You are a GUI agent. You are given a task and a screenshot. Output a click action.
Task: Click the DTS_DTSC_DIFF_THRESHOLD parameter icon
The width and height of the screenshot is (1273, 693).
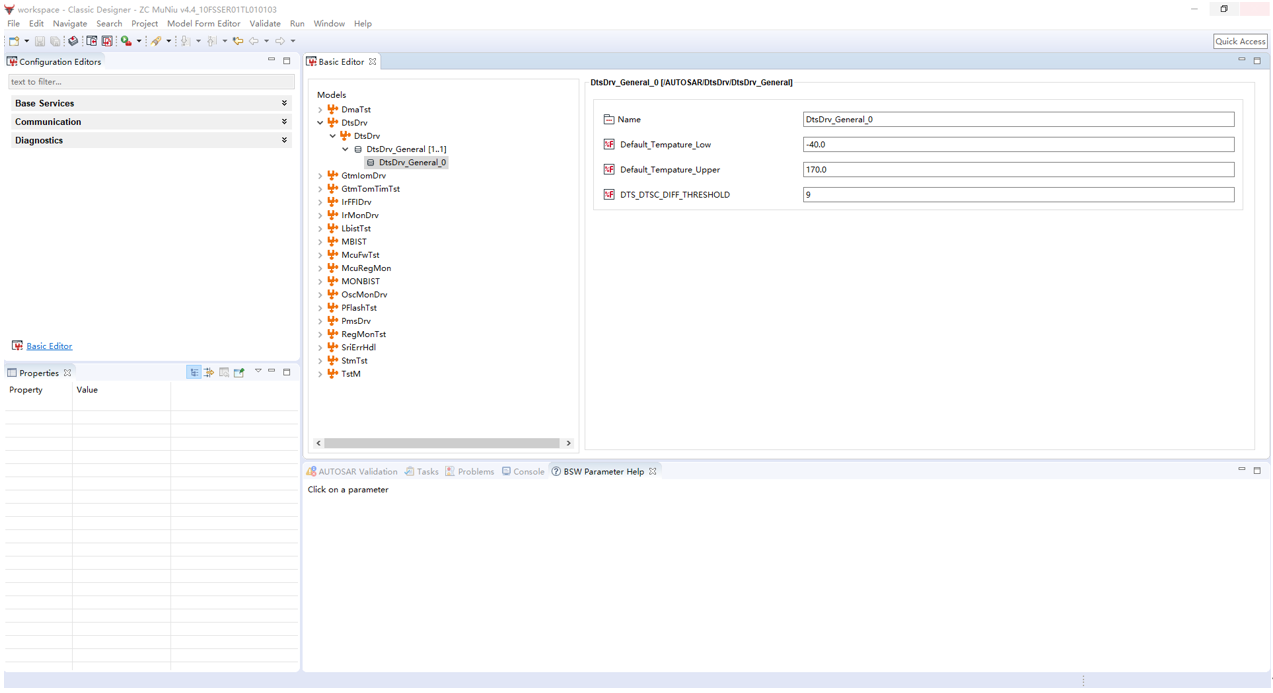pyautogui.click(x=609, y=194)
